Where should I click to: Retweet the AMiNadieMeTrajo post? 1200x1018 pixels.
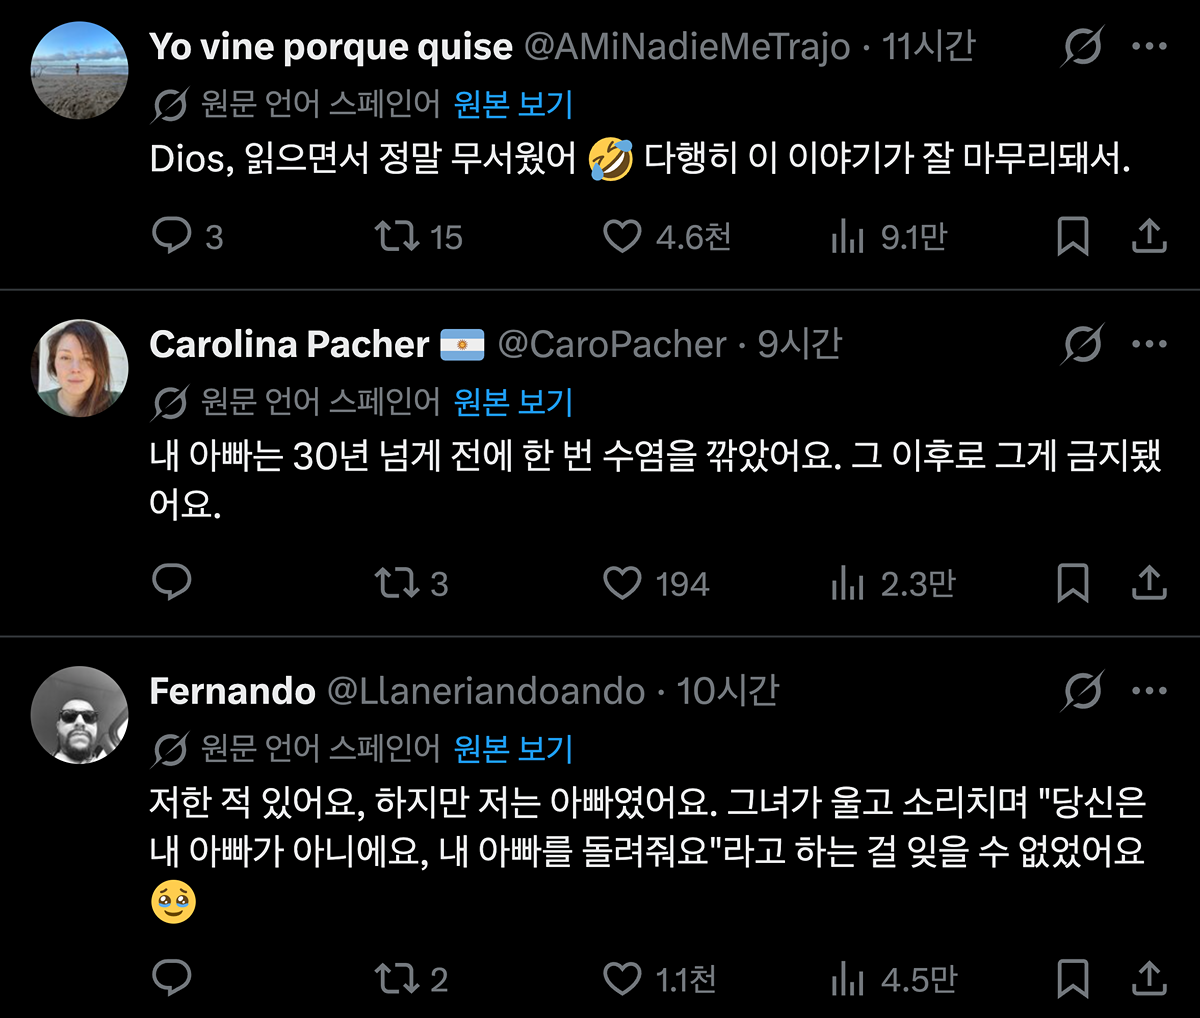click(397, 236)
